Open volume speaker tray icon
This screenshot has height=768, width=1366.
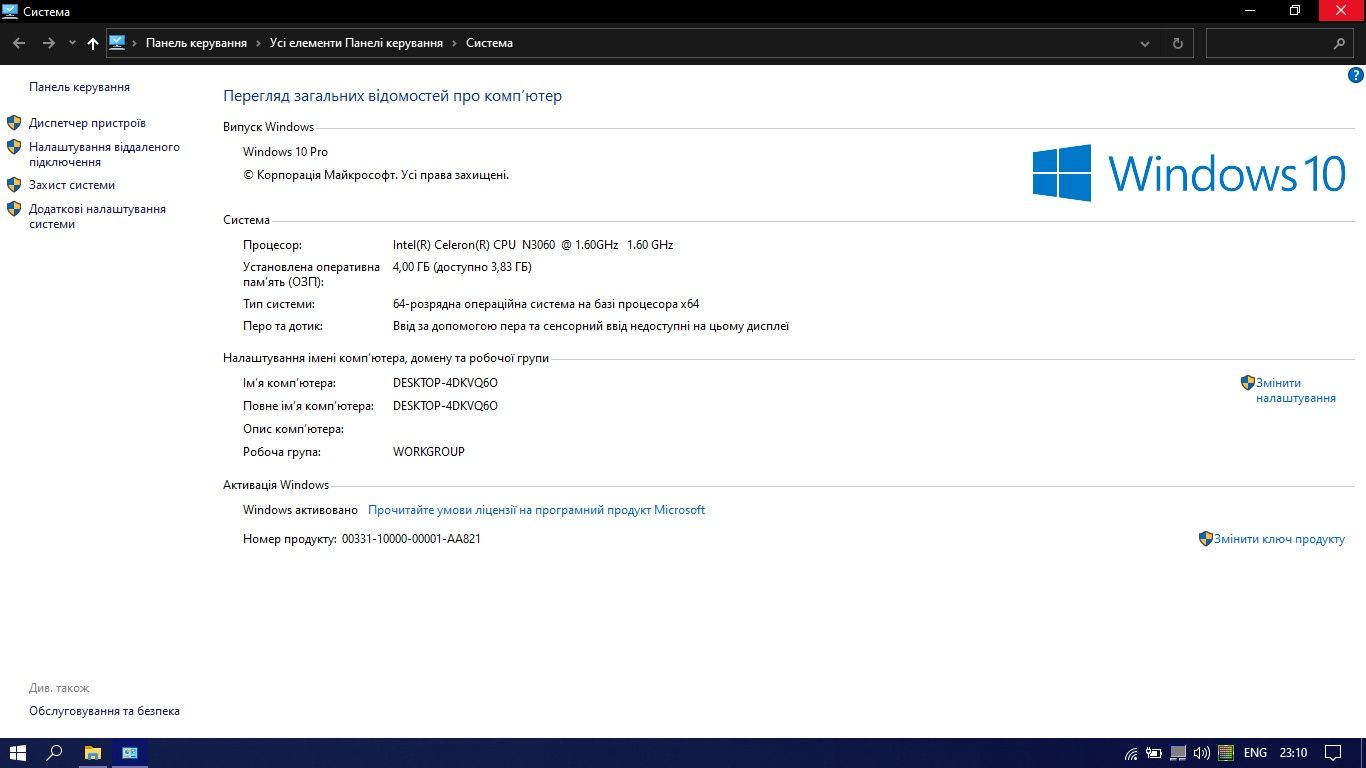tap(1201, 753)
